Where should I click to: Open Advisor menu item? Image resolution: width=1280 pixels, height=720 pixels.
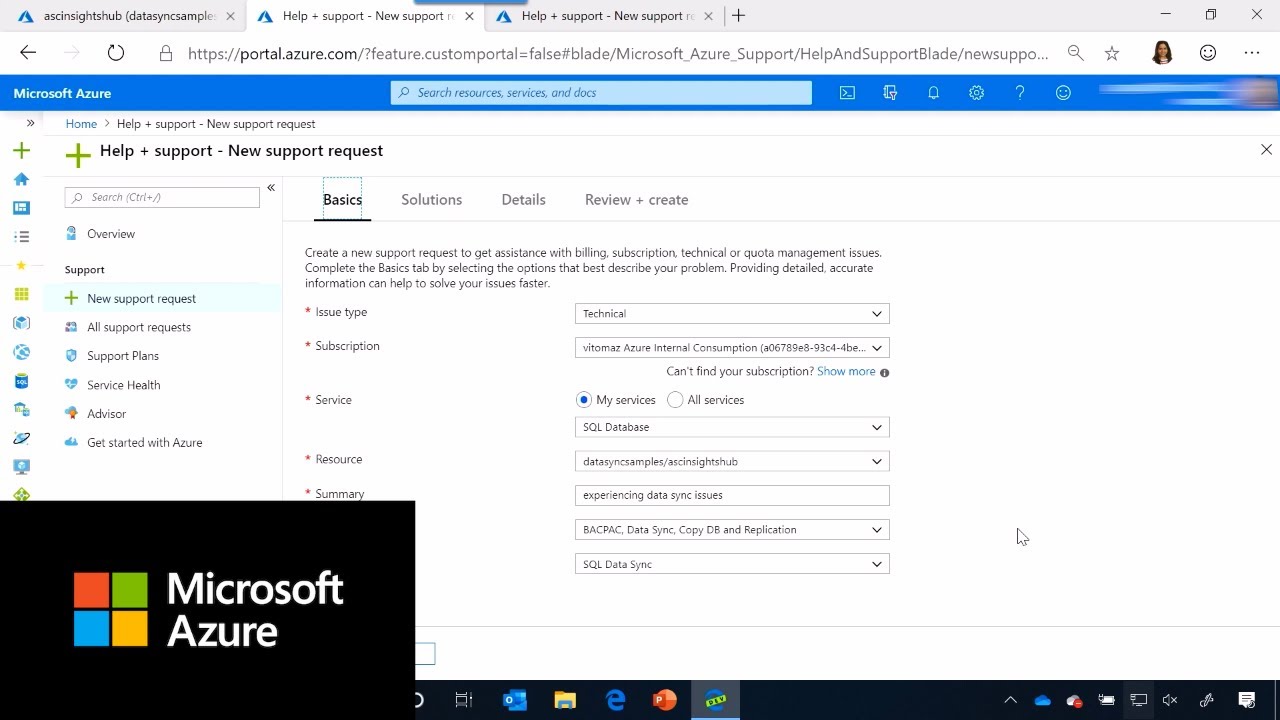(x=106, y=414)
